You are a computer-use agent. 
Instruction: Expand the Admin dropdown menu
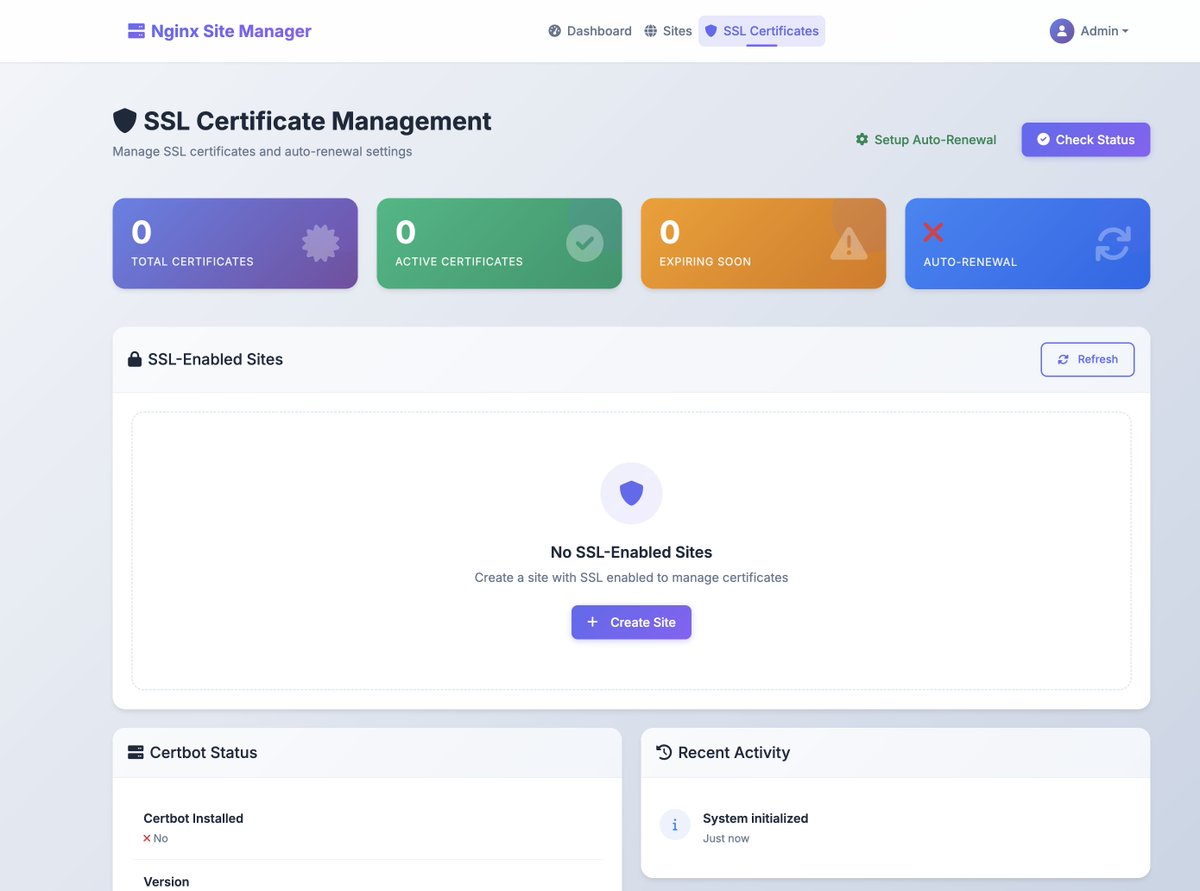click(1090, 31)
